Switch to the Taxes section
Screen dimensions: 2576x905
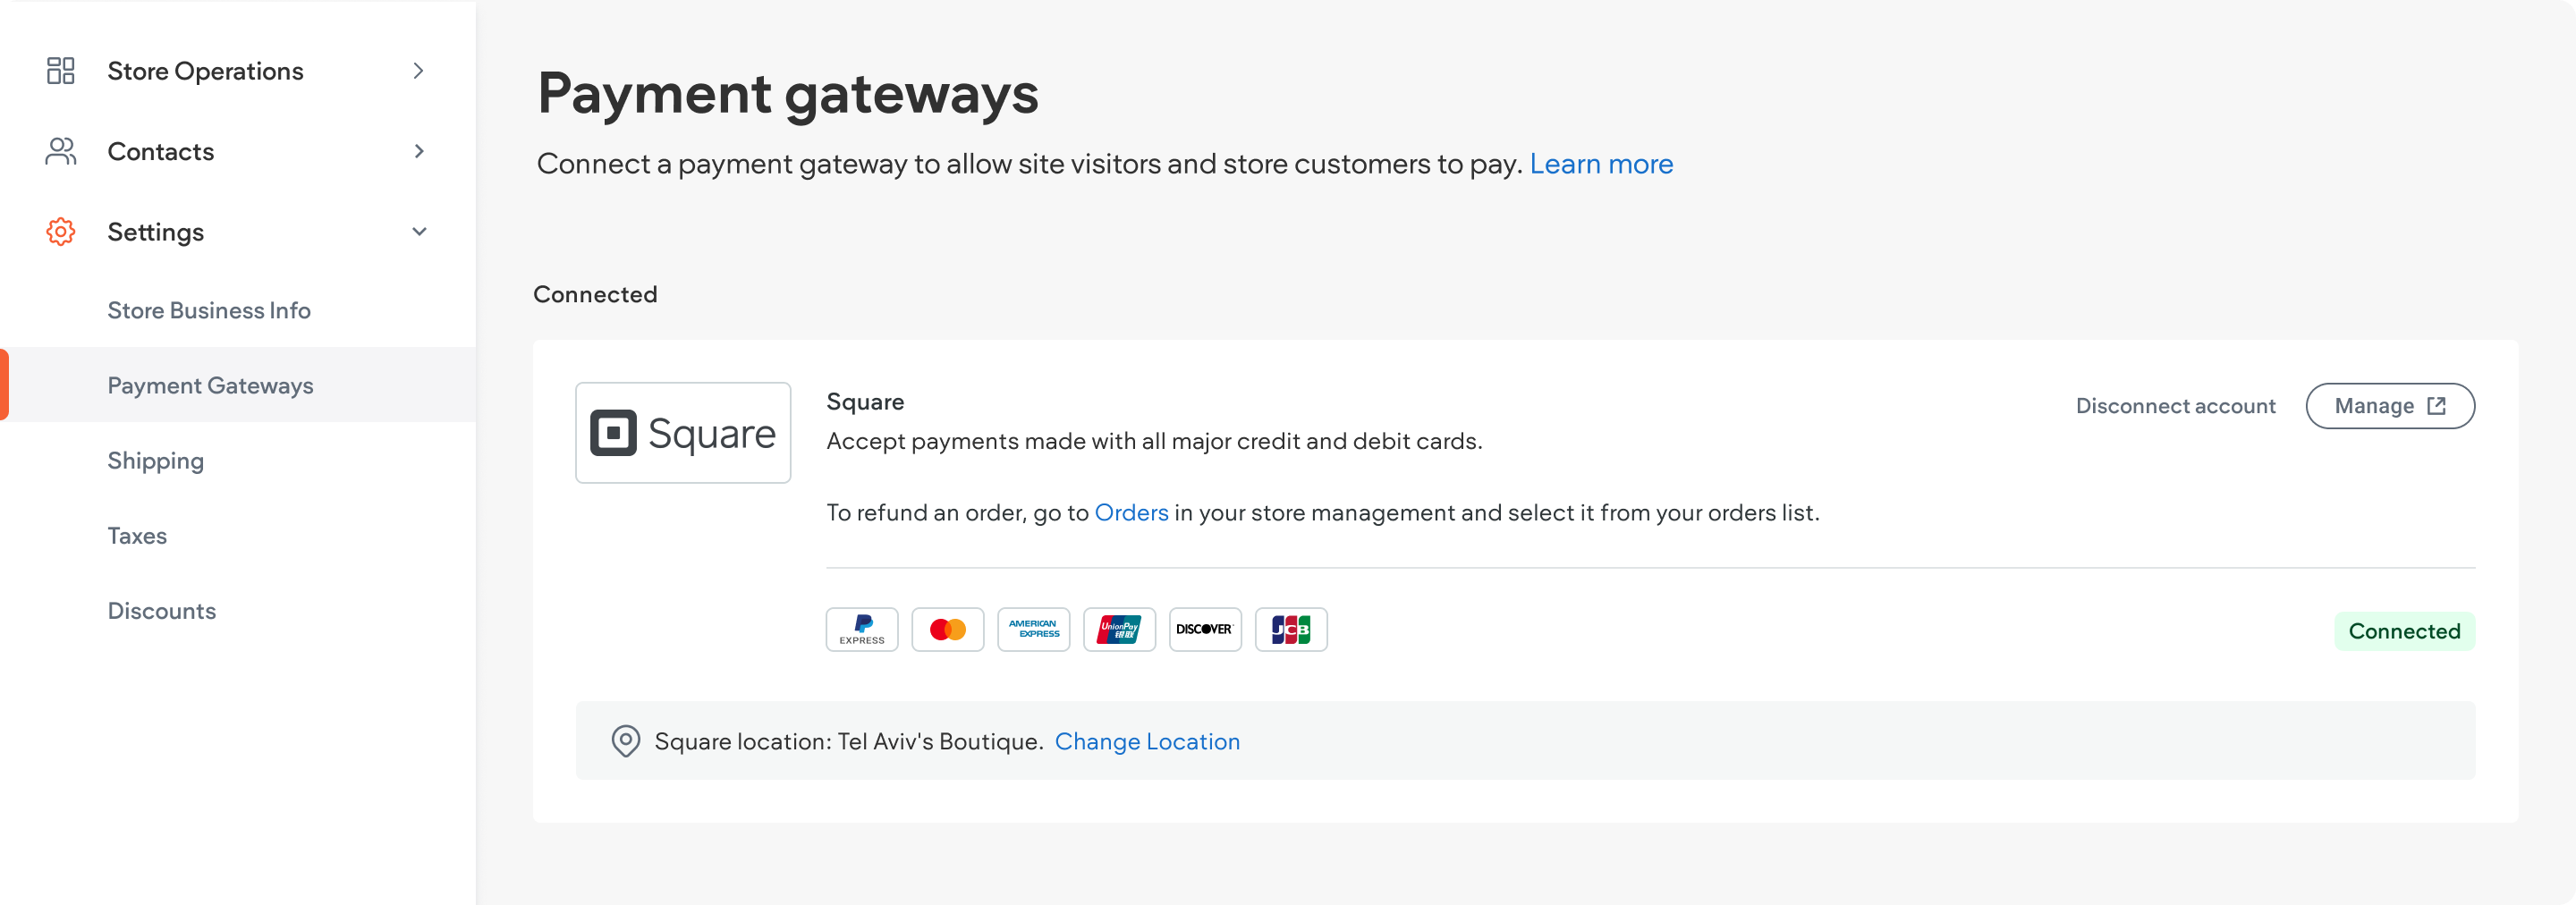tap(137, 535)
